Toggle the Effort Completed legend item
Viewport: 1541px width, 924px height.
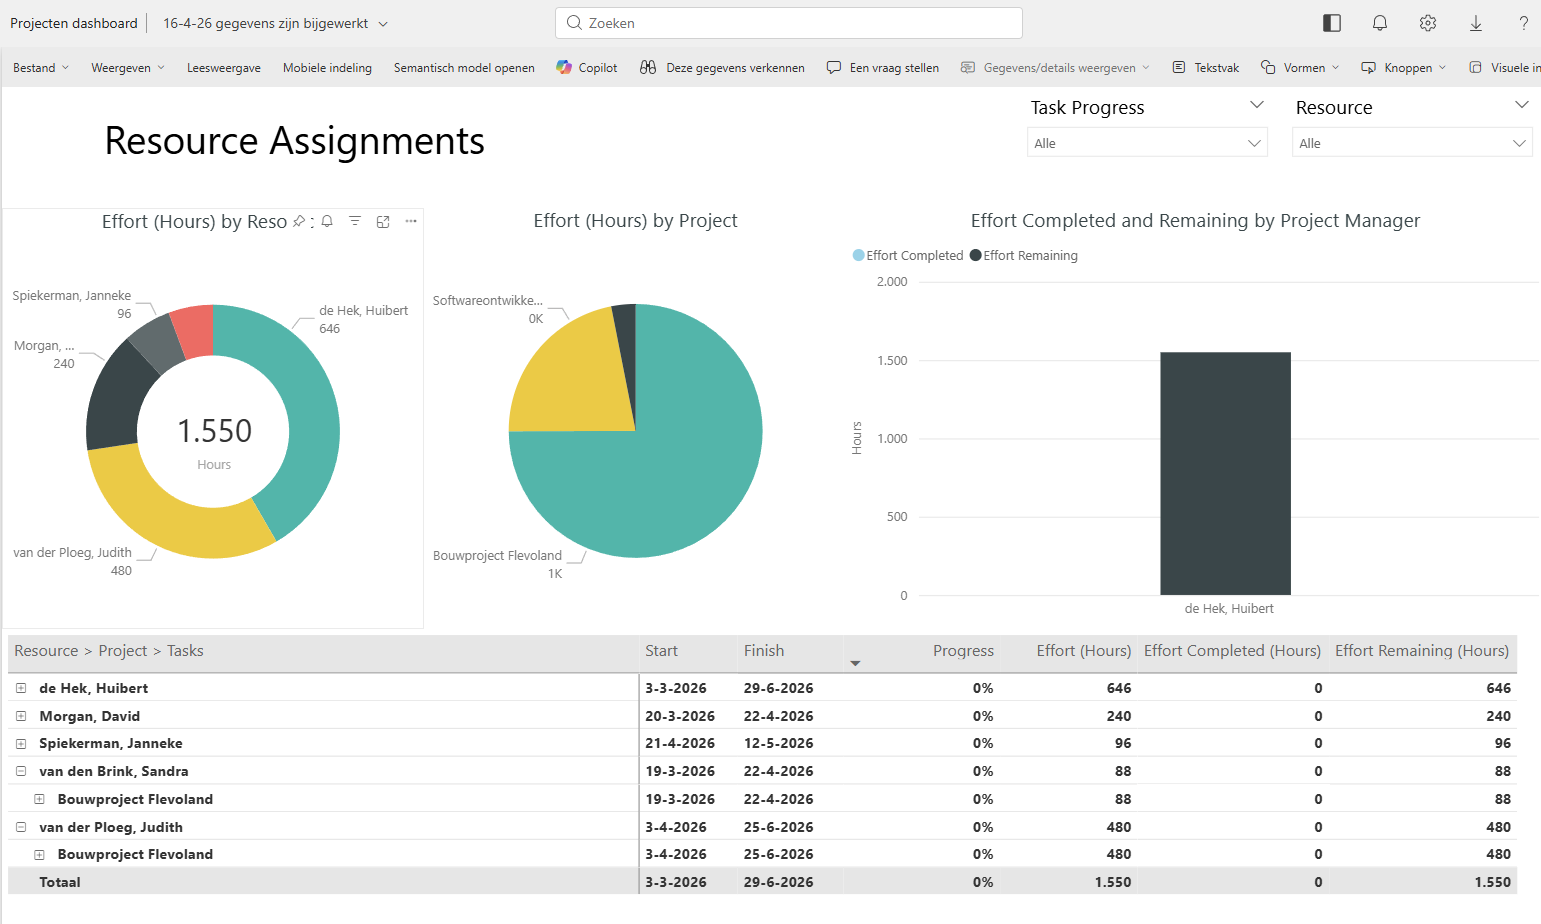908,255
